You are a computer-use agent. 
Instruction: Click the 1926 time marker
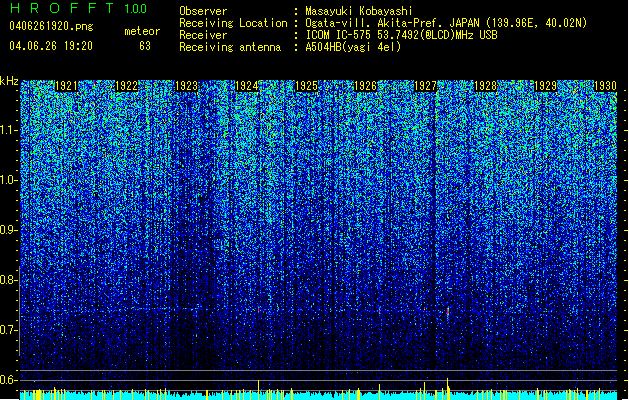(x=366, y=86)
